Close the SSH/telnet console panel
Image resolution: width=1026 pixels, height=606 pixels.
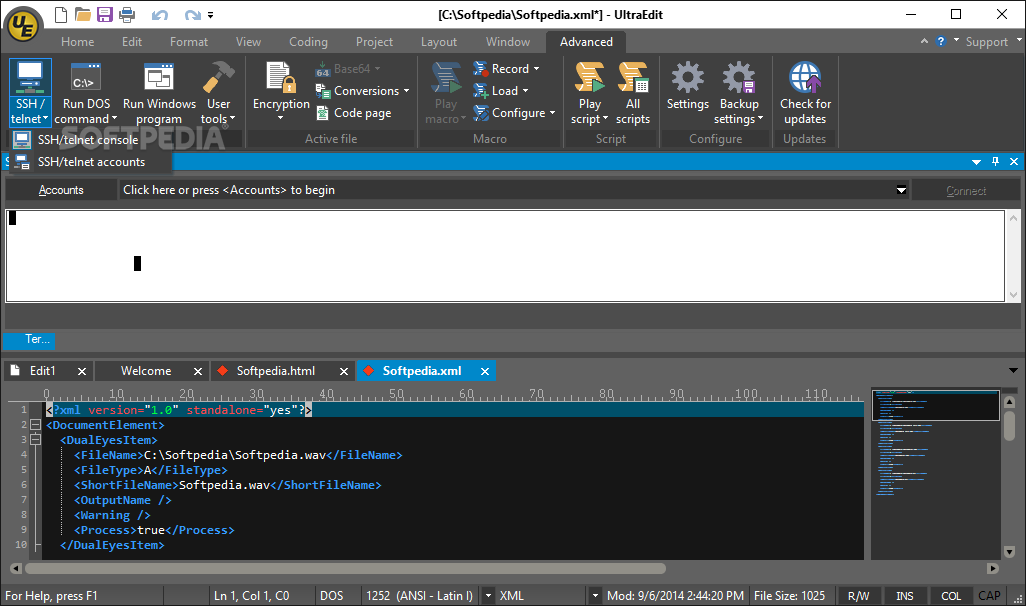(x=1014, y=162)
